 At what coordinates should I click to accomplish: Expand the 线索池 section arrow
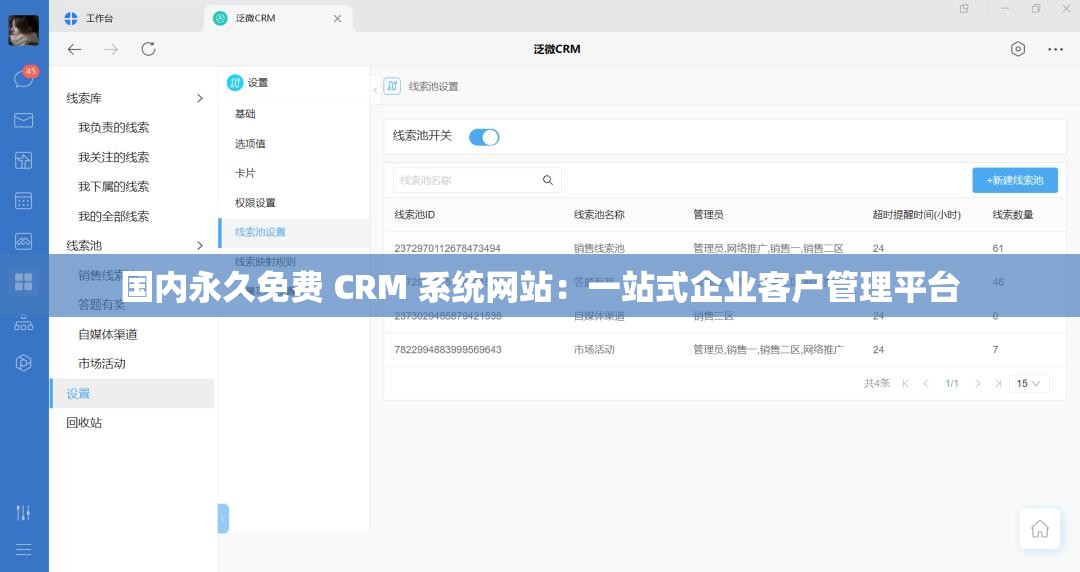coord(200,245)
